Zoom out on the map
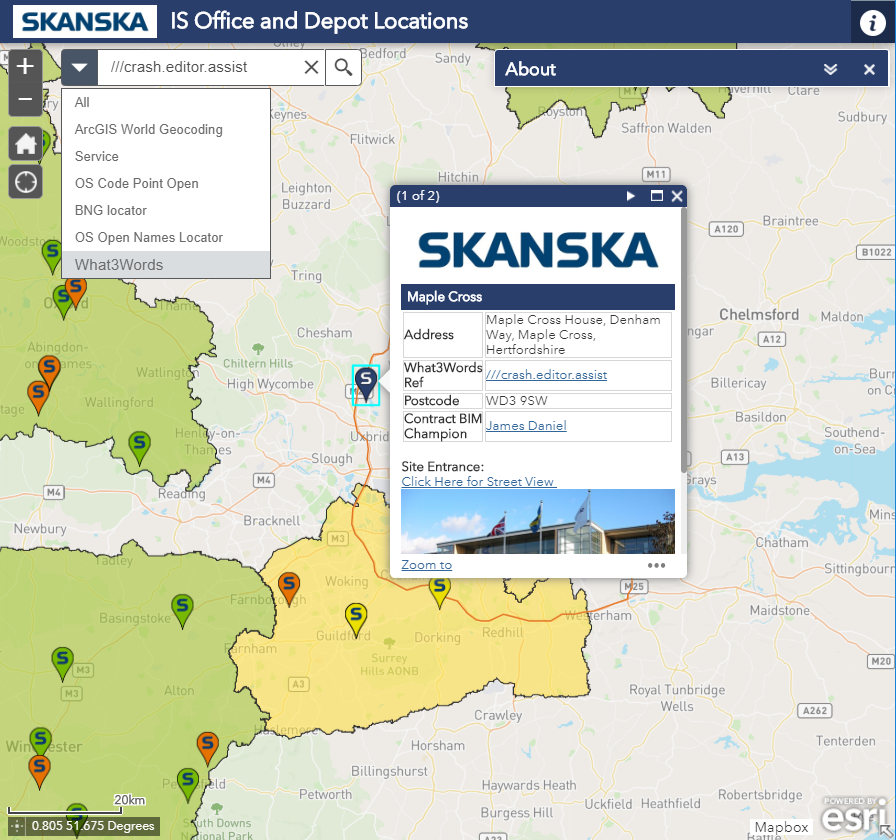Viewport: 896px width, 840px height. click(25, 100)
